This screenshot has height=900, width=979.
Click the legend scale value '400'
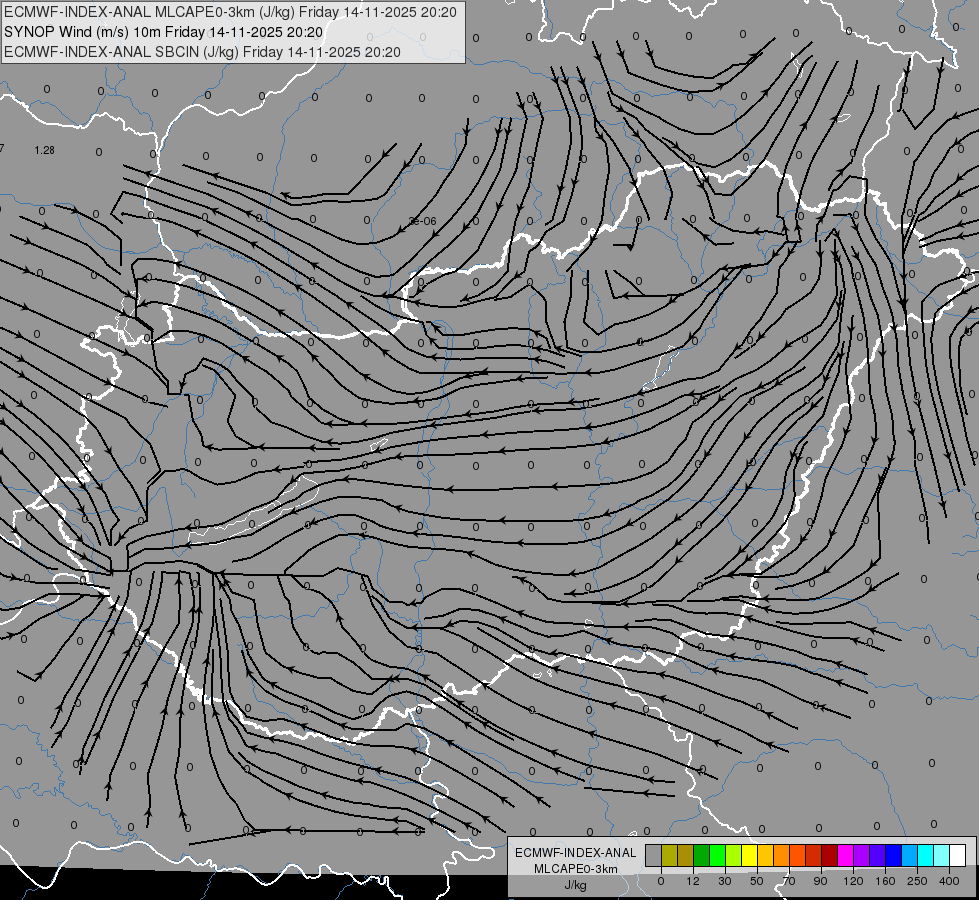point(949,882)
